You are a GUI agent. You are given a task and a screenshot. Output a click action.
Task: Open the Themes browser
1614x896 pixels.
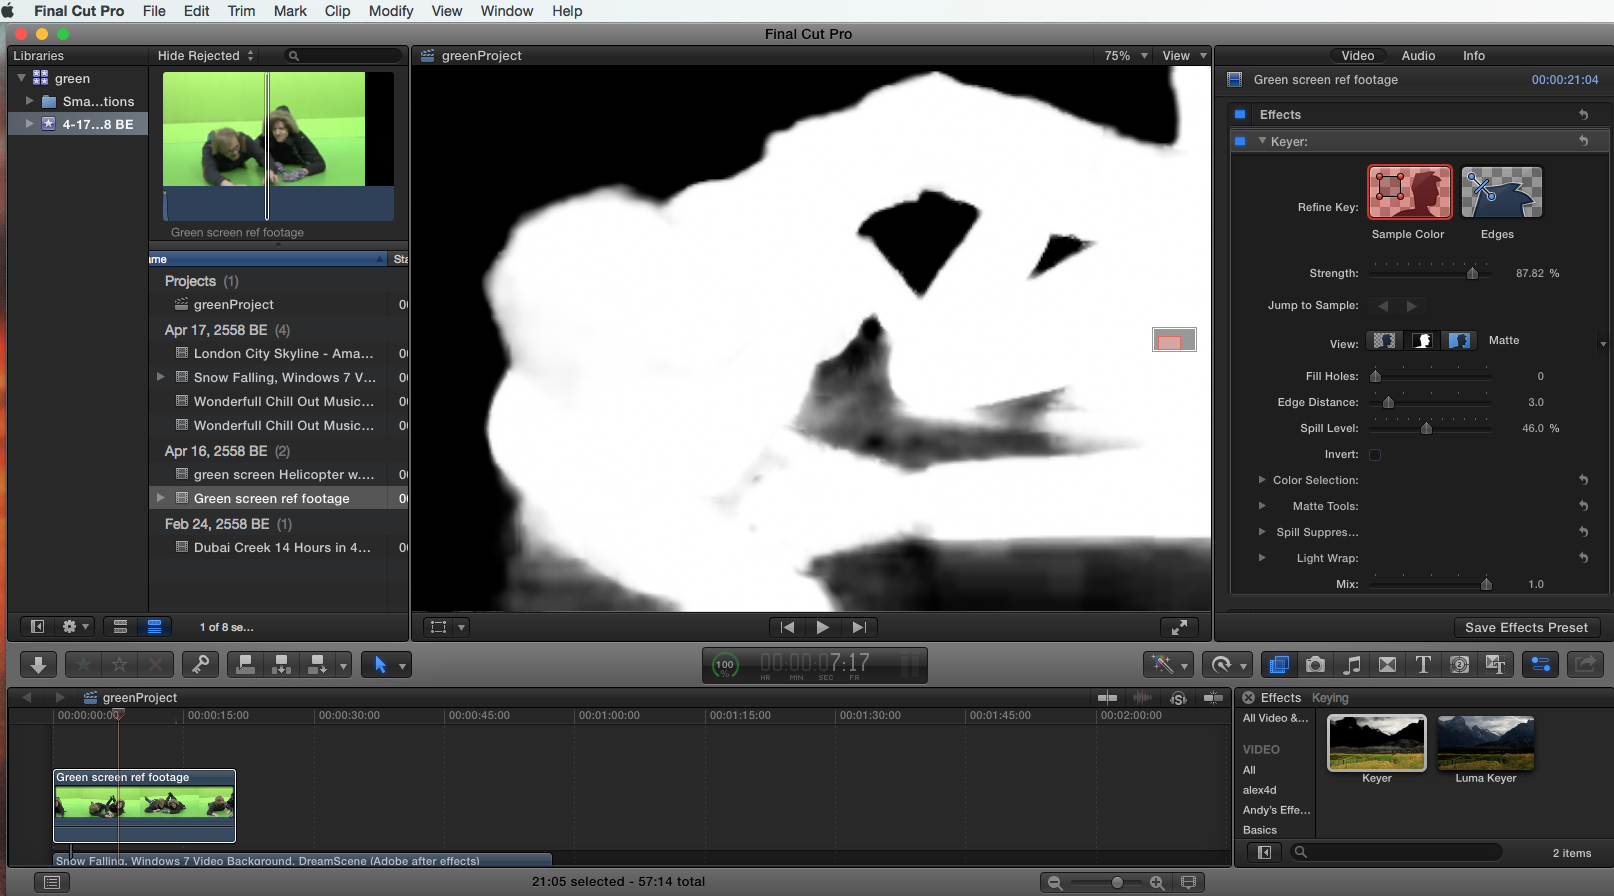pos(1496,665)
